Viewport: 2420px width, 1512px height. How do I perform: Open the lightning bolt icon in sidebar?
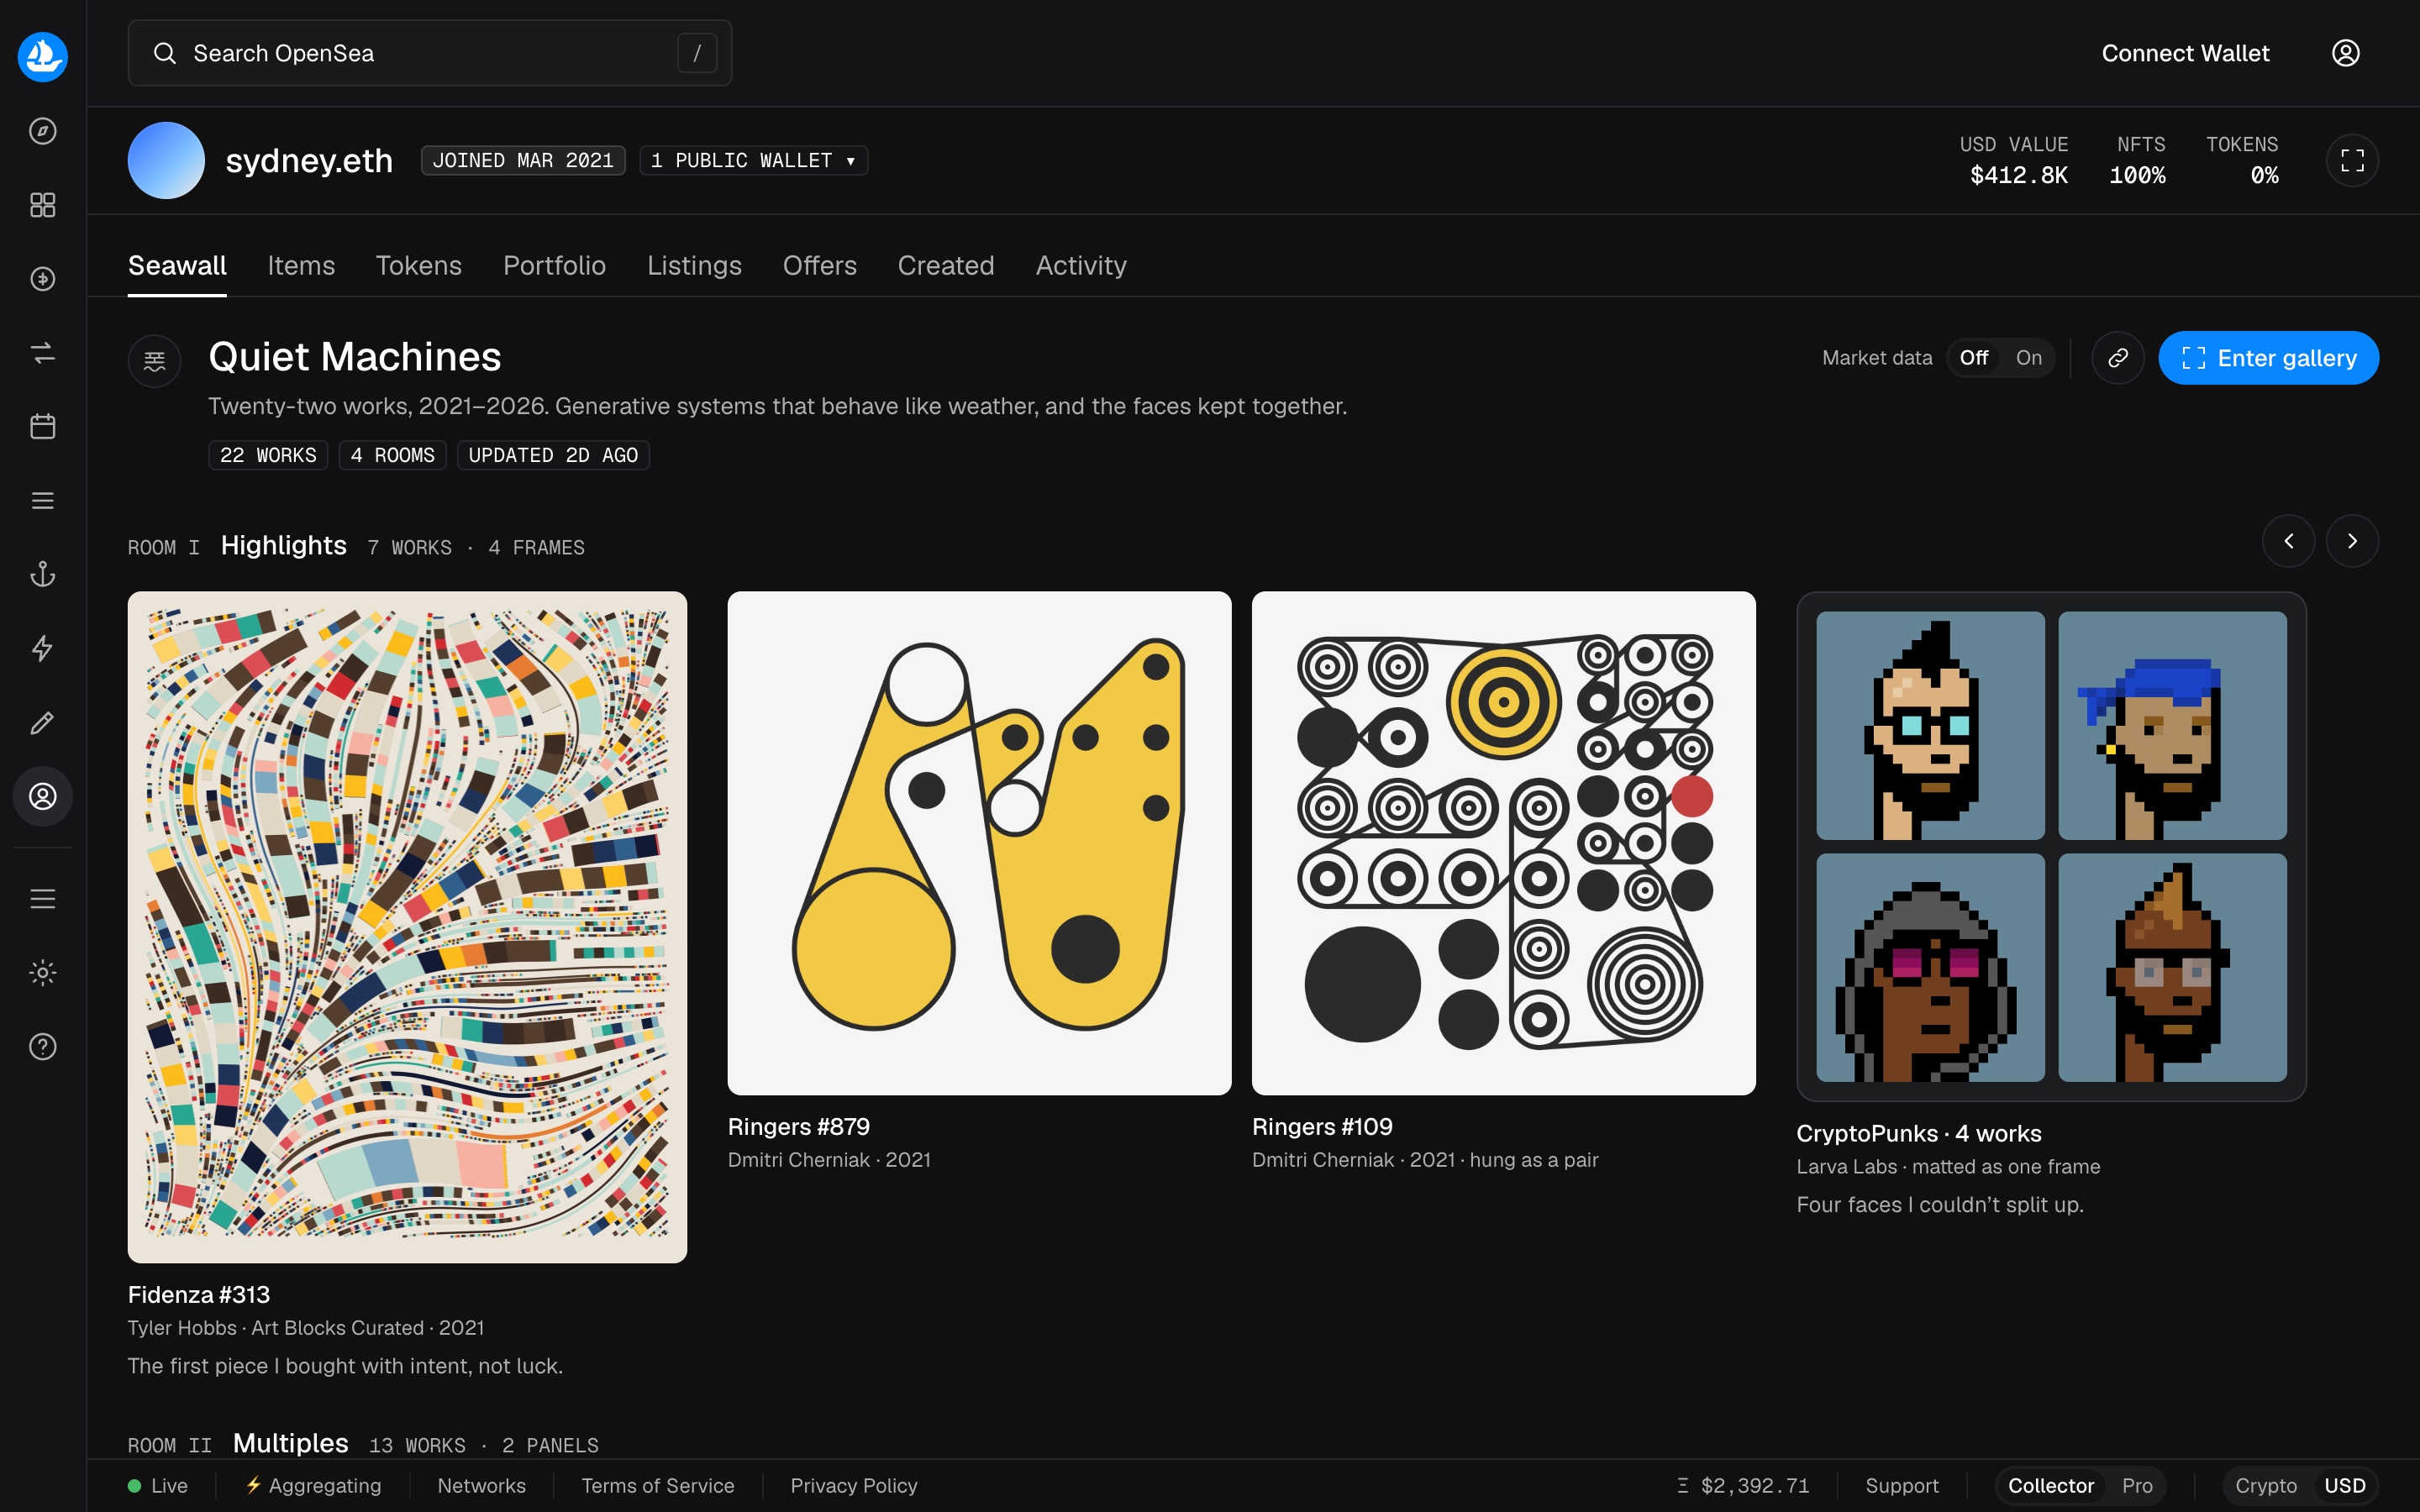coord(42,648)
